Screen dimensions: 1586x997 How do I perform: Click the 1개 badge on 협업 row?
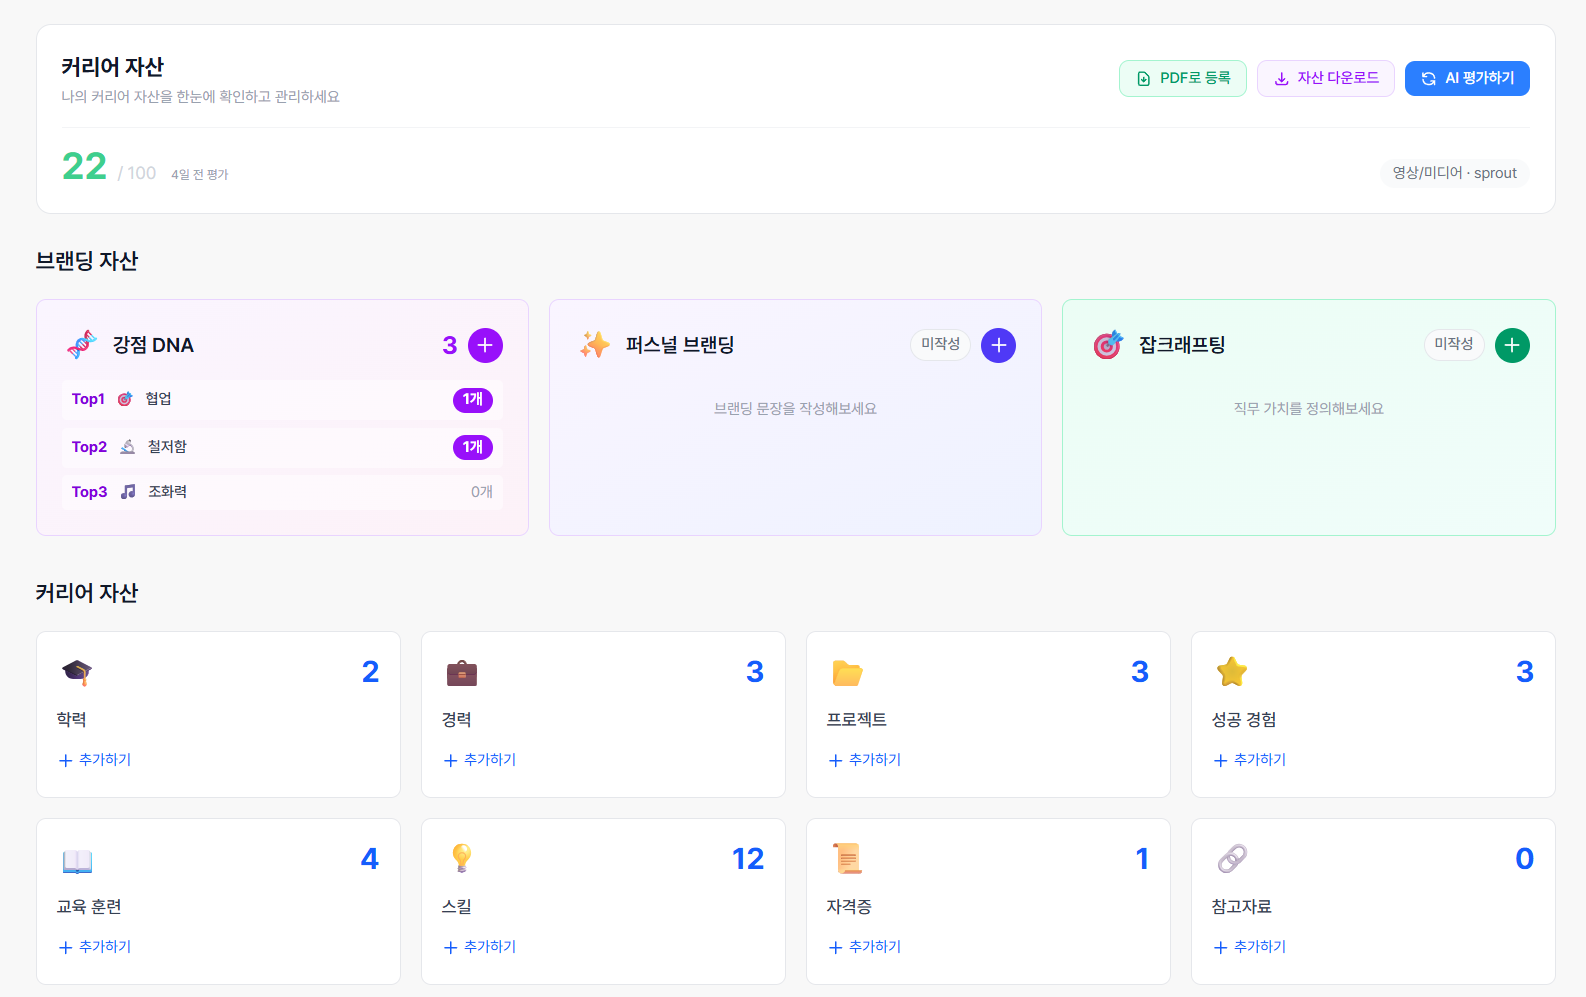point(473,399)
